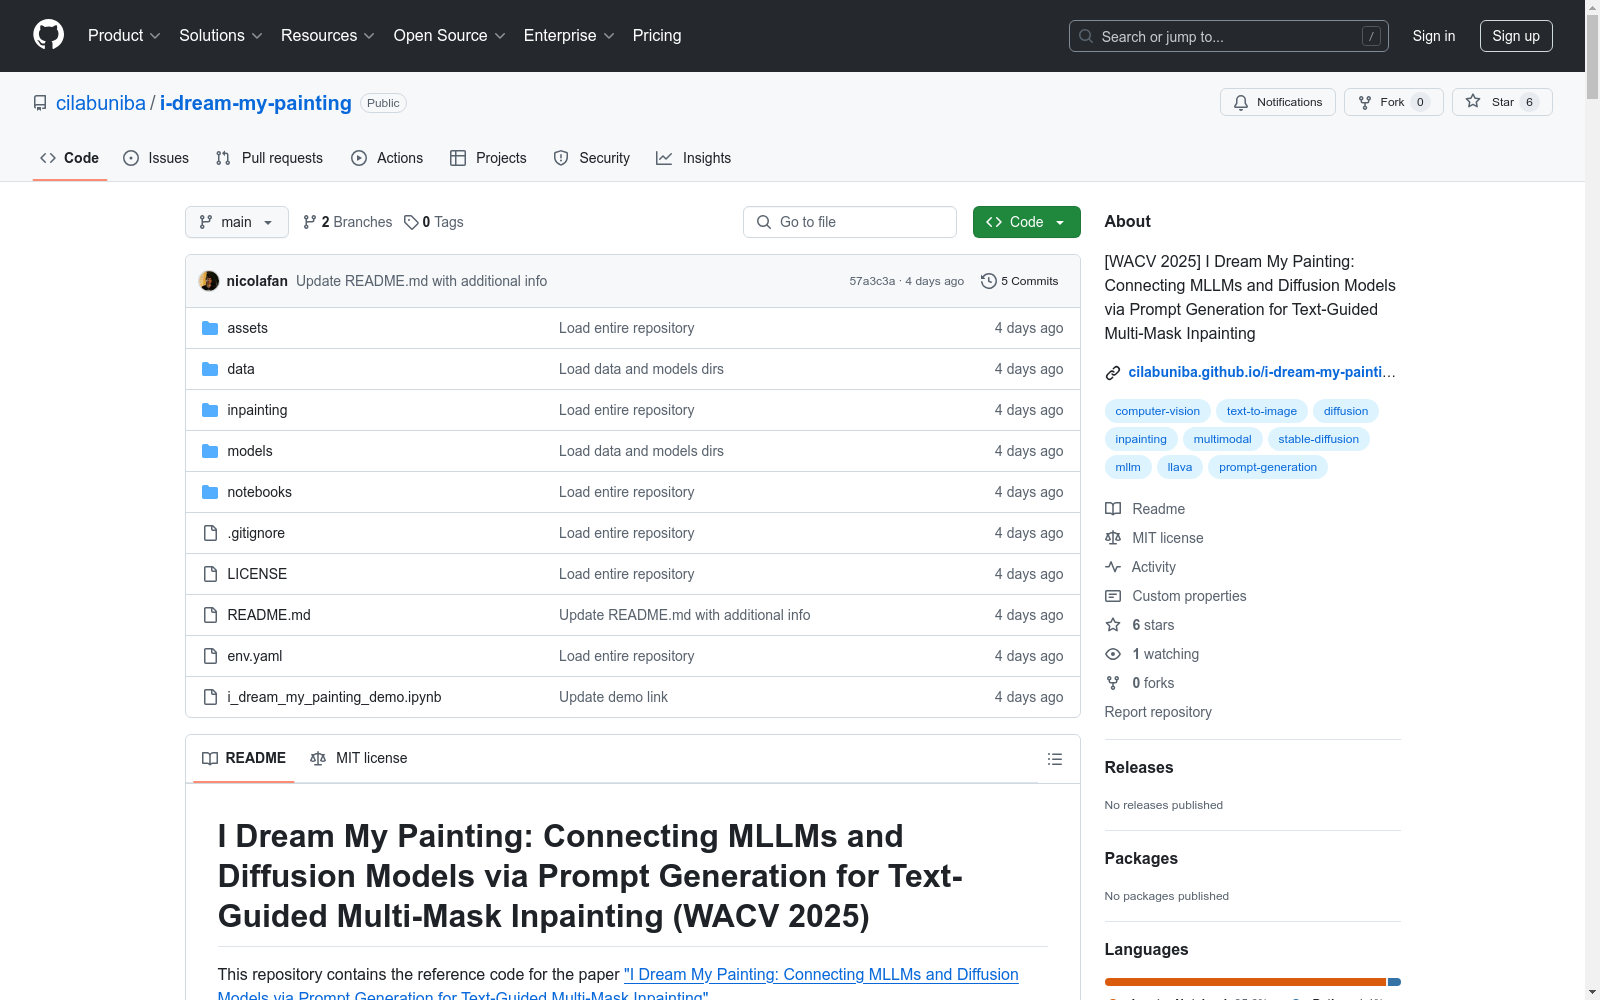Click the pulse icon beside Activity
Viewport: 1600px width, 1000px height.
point(1113,567)
